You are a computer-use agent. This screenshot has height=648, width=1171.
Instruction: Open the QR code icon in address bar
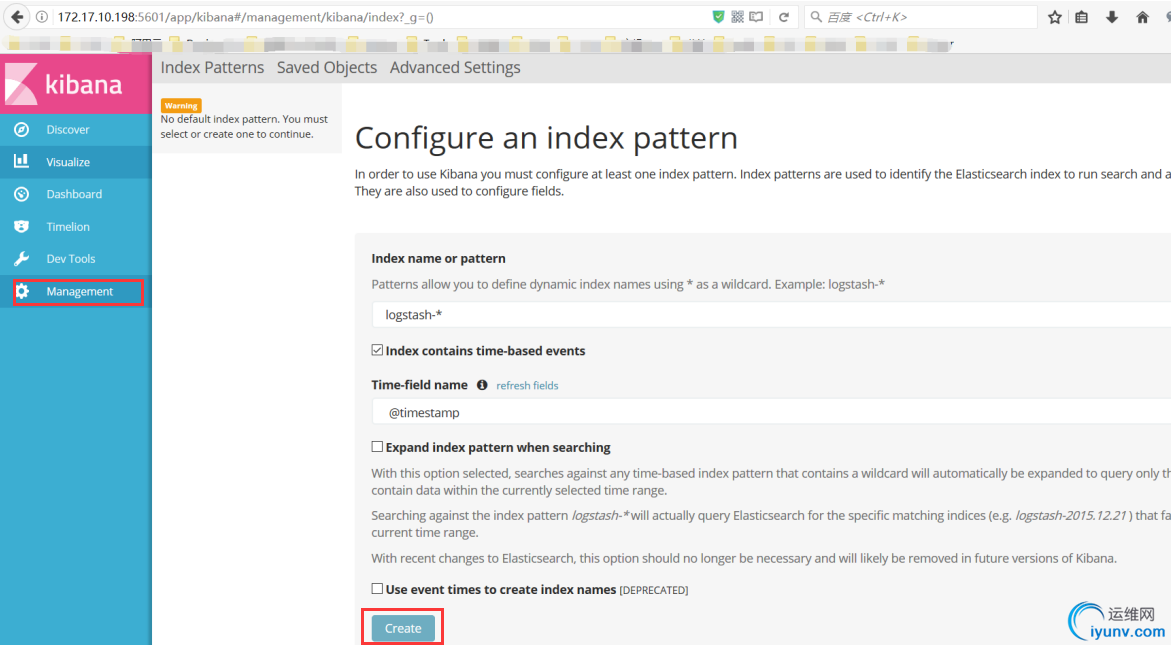point(737,16)
